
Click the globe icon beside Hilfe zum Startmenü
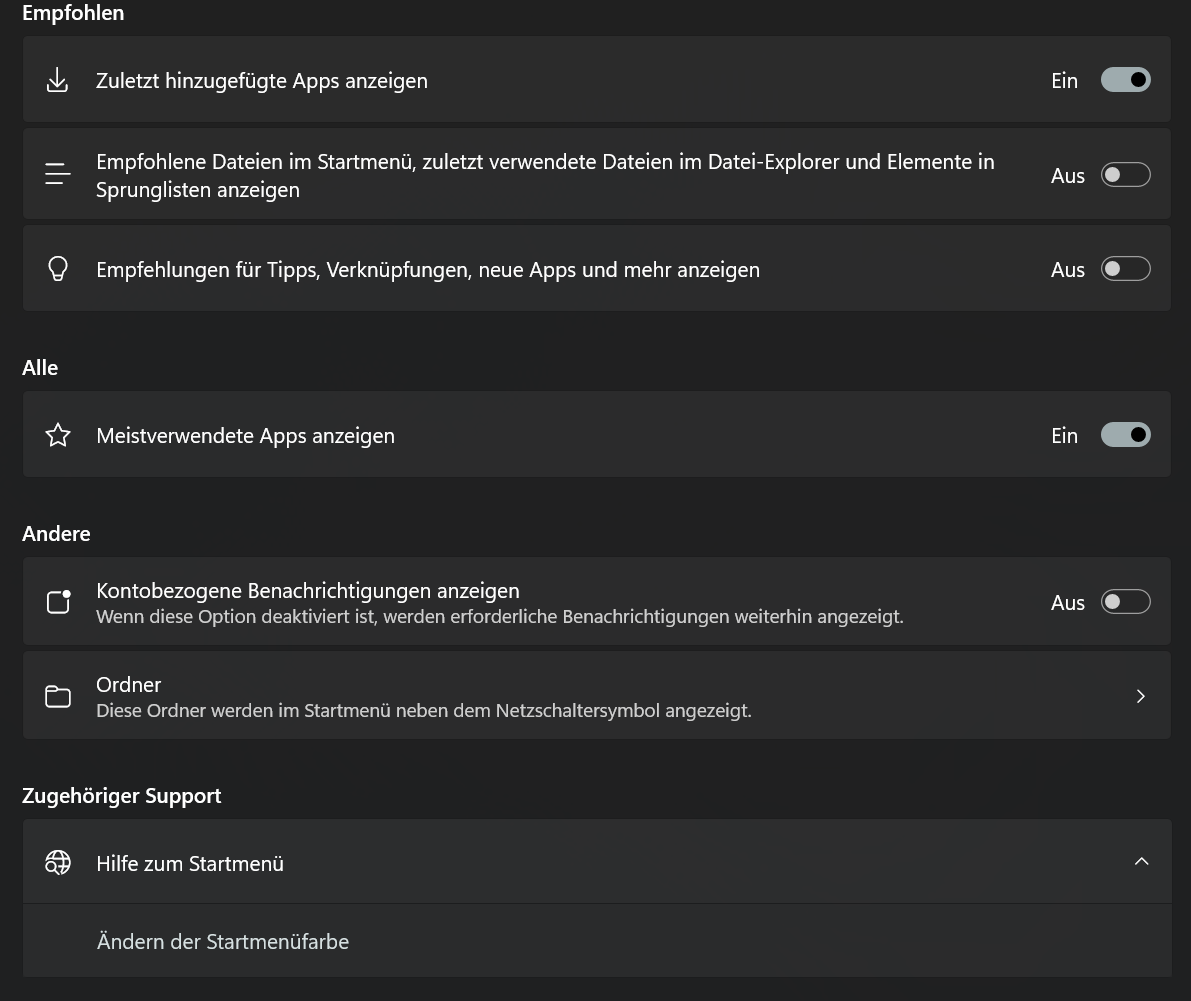(x=58, y=863)
